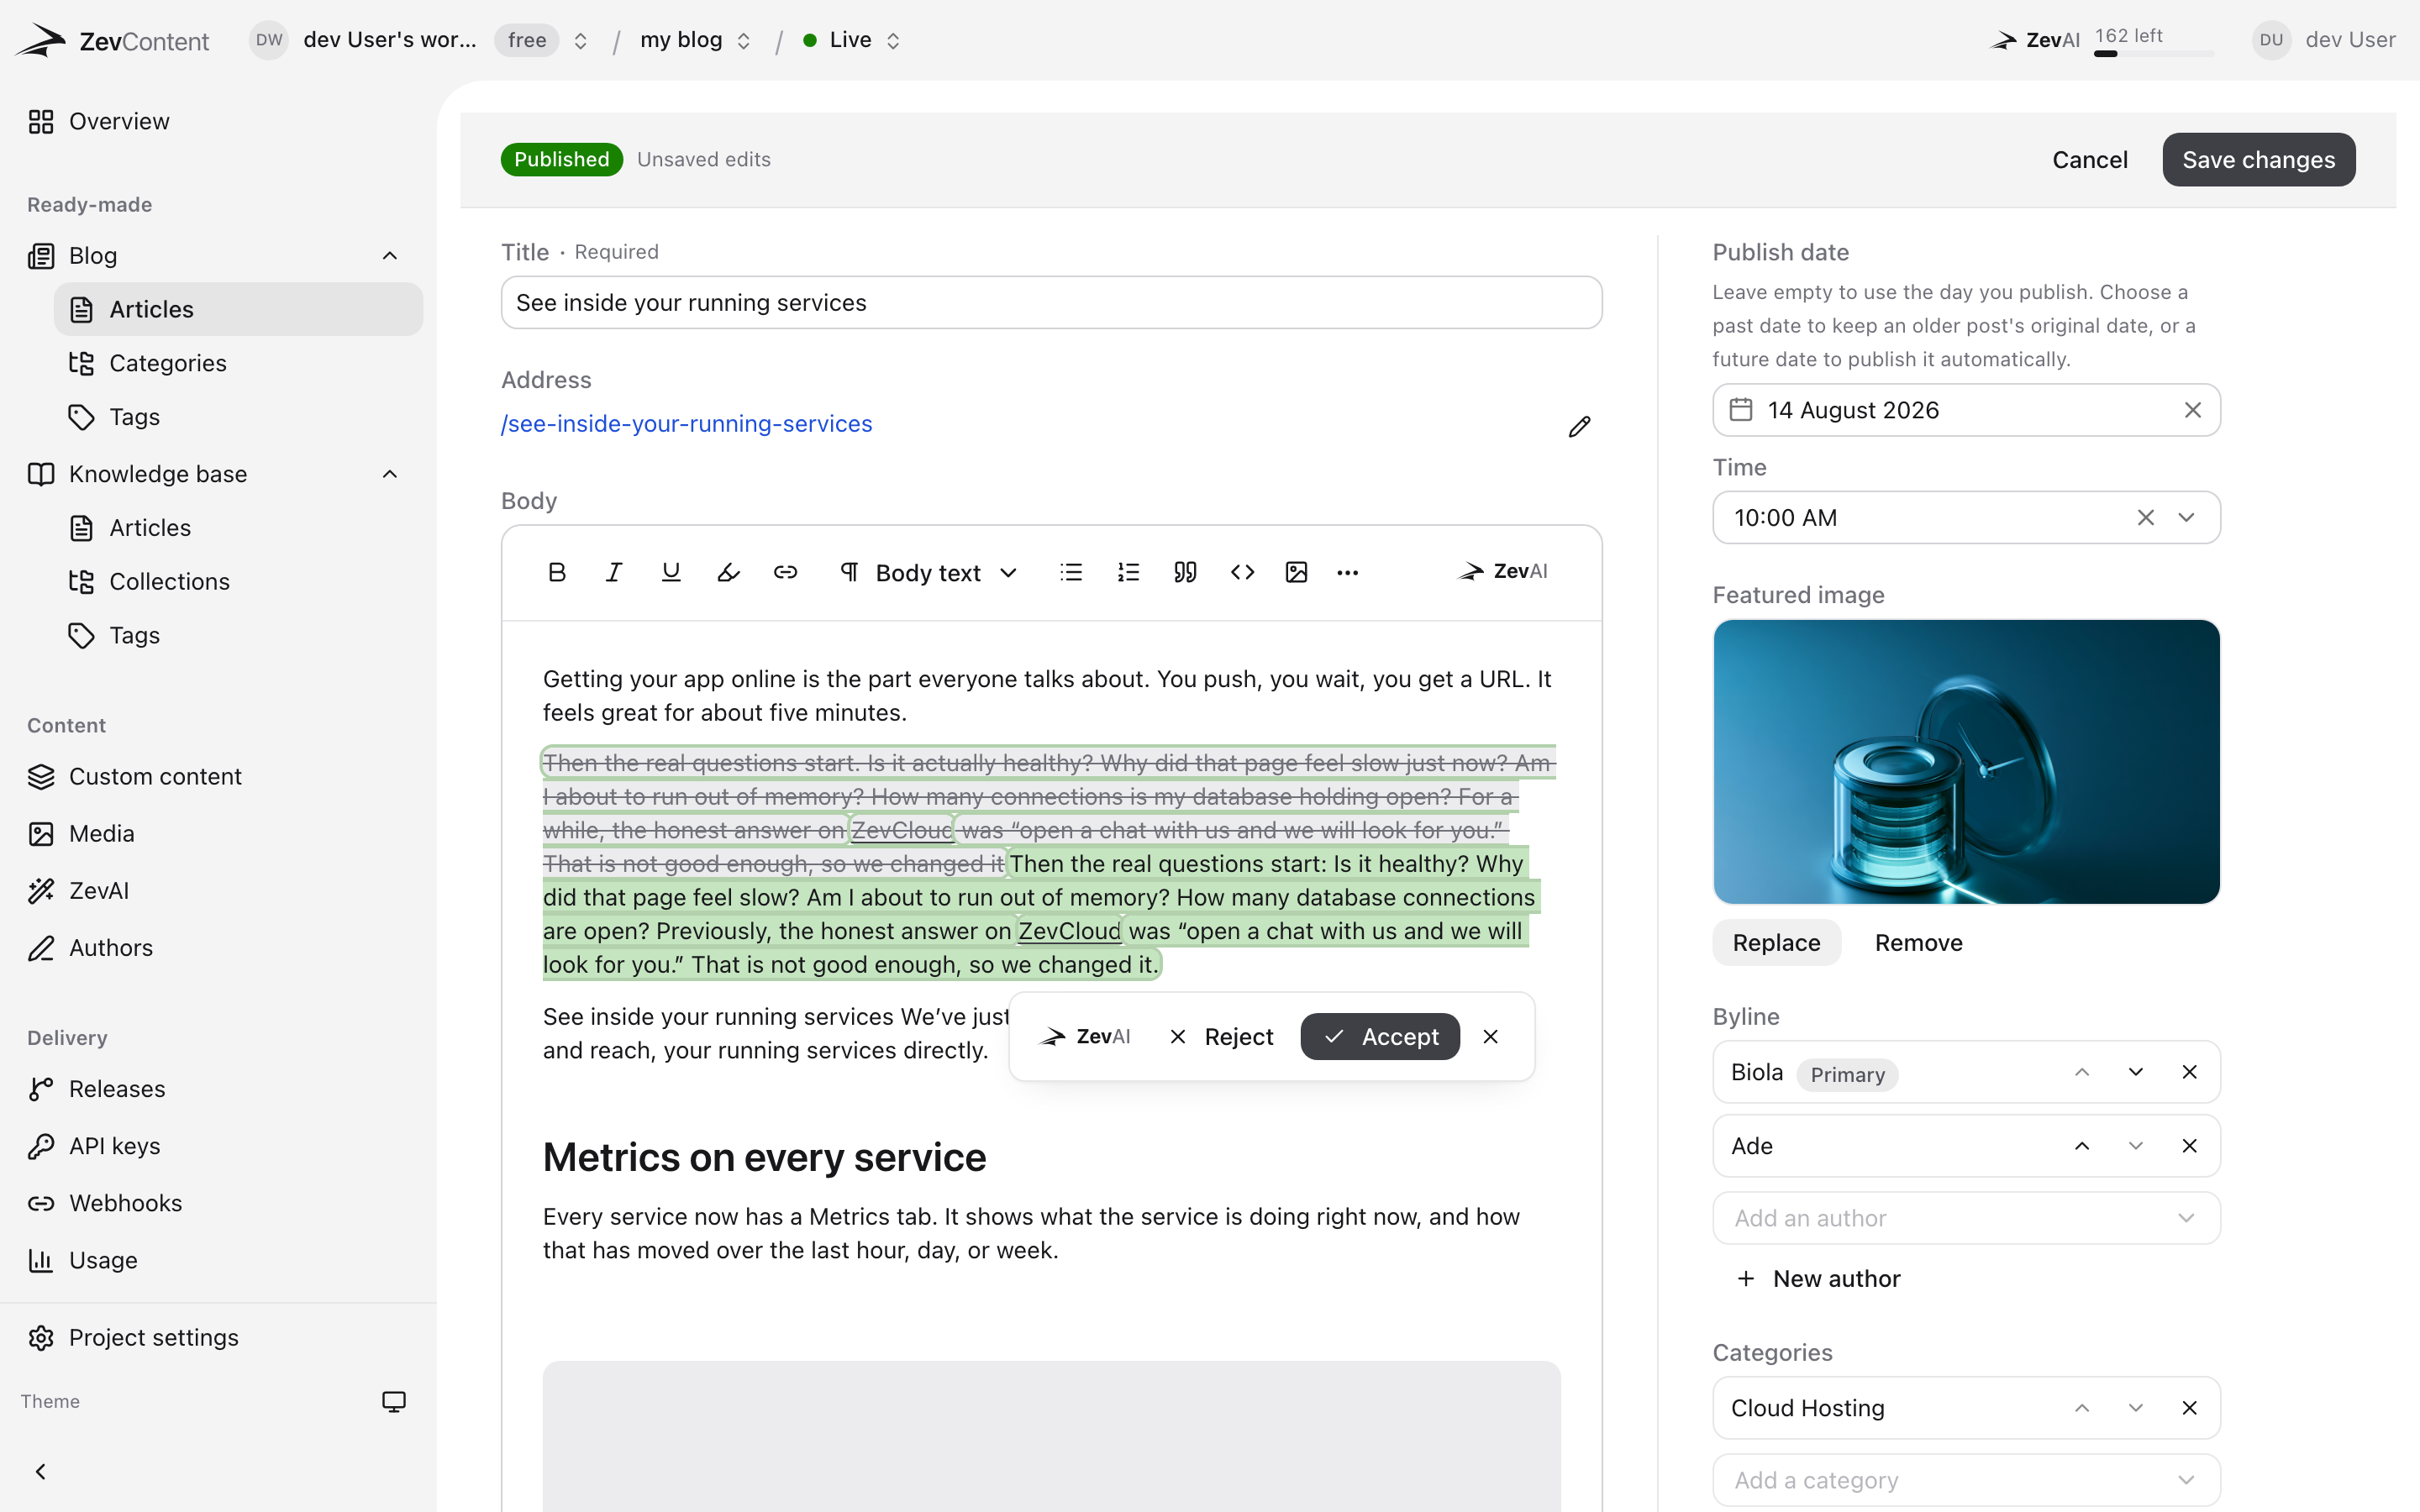Select the highlighter tool
Viewport: 2420px width, 1512px height.
pyautogui.click(x=728, y=572)
